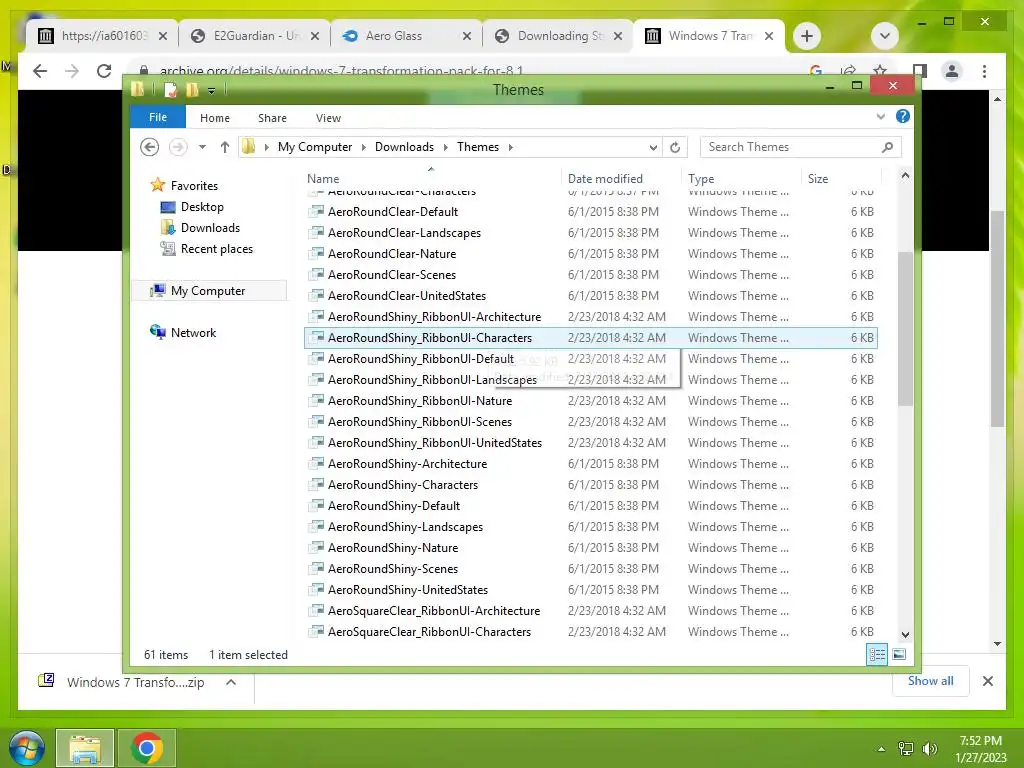Open Chrome profile avatar

point(952,71)
